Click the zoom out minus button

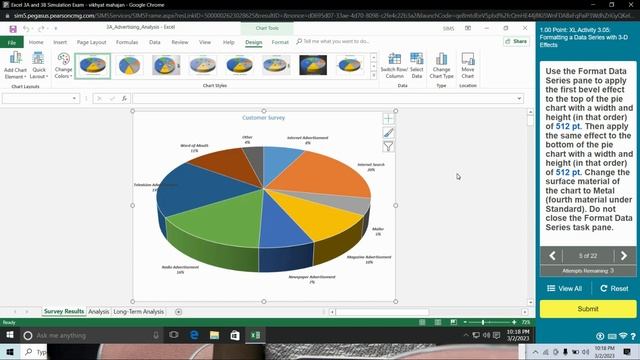point(465,322)
